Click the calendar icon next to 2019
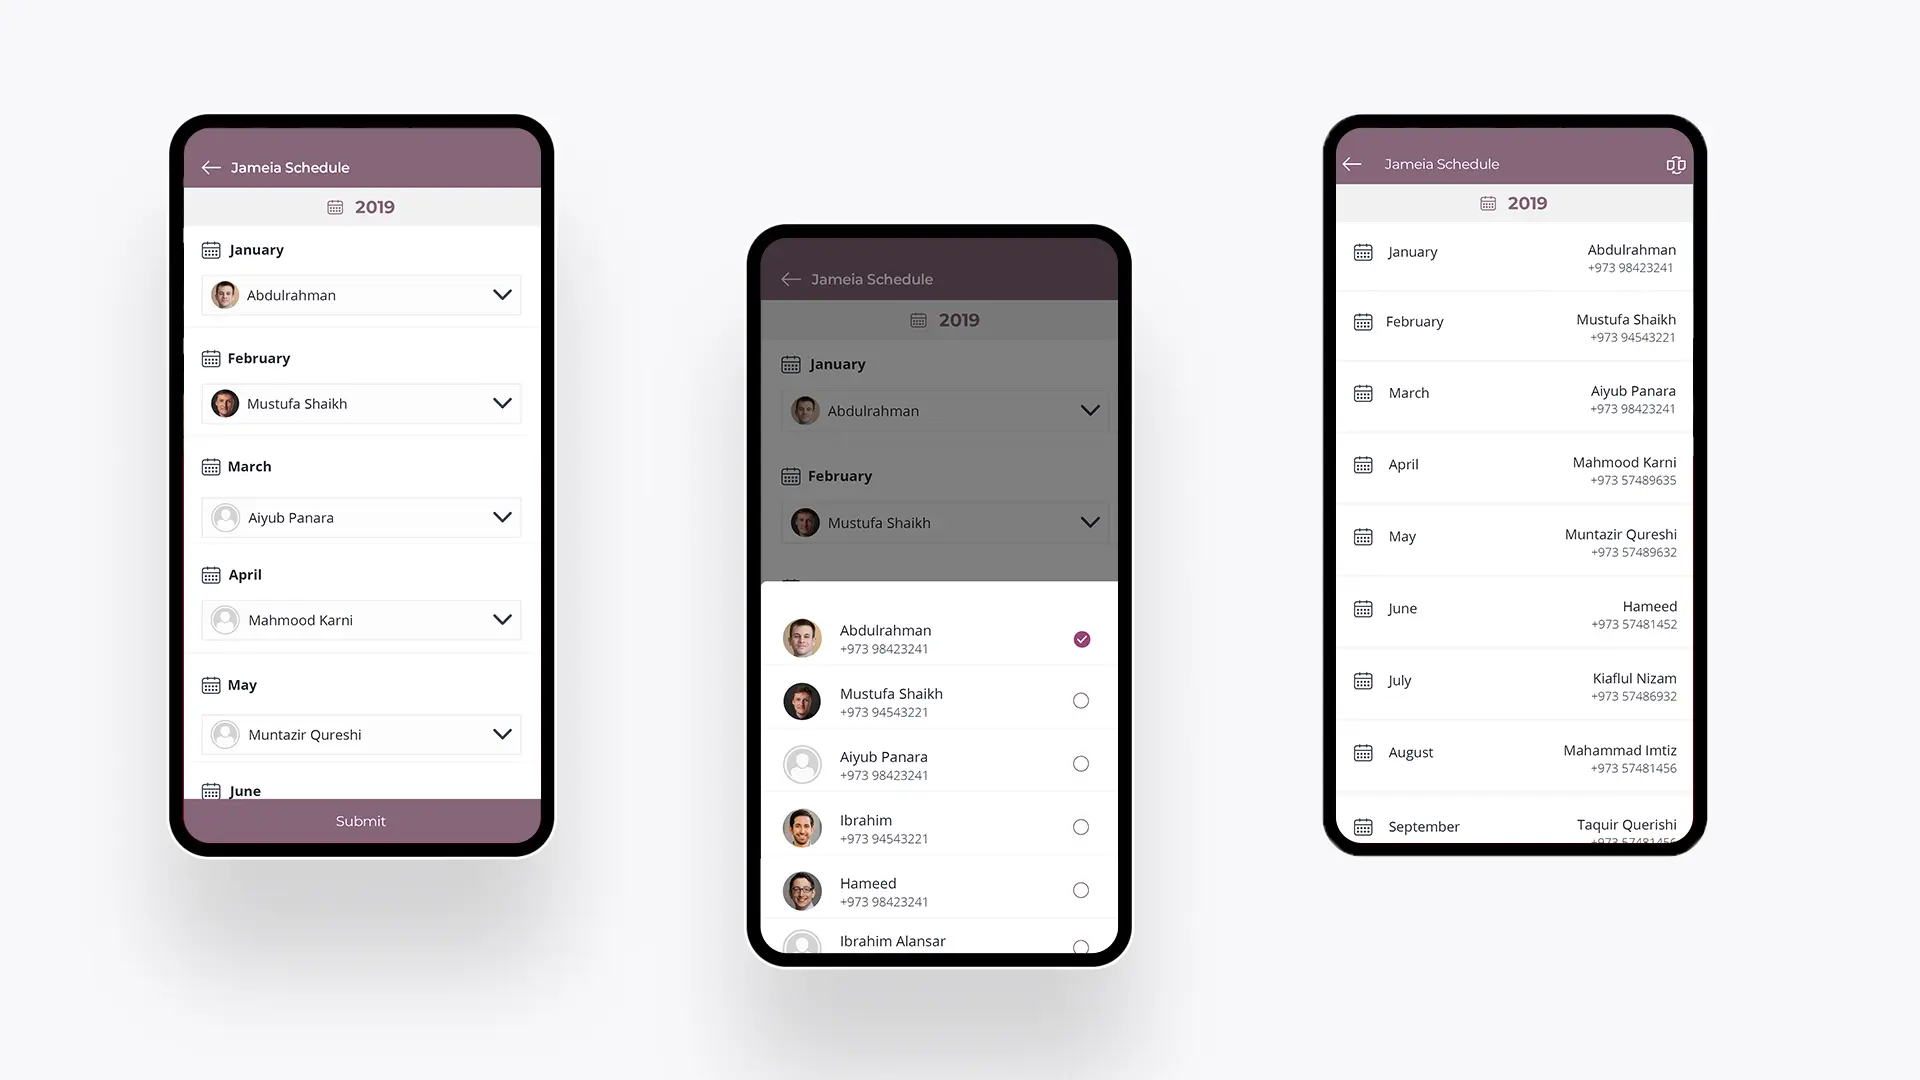1920x1080 pixels. coord(334,206)
